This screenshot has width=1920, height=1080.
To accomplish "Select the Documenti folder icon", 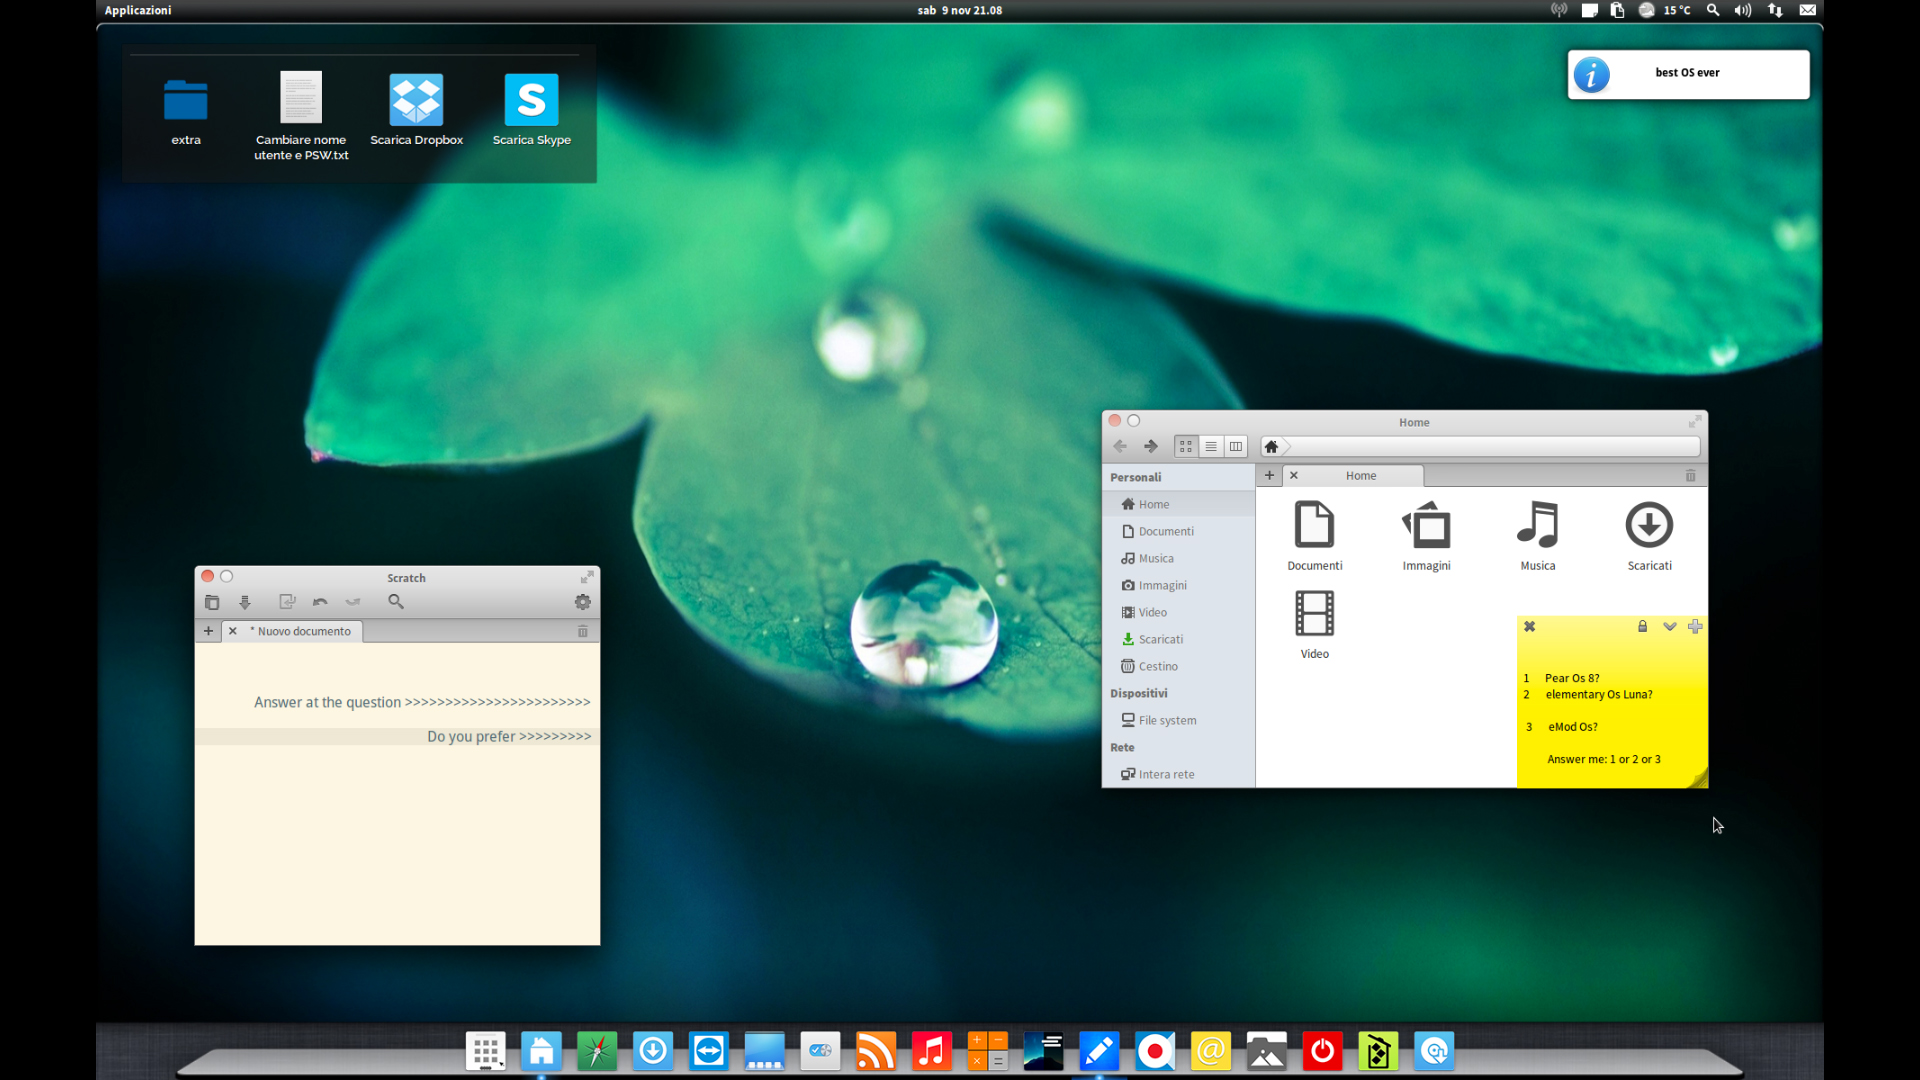I will [1314, 536].
